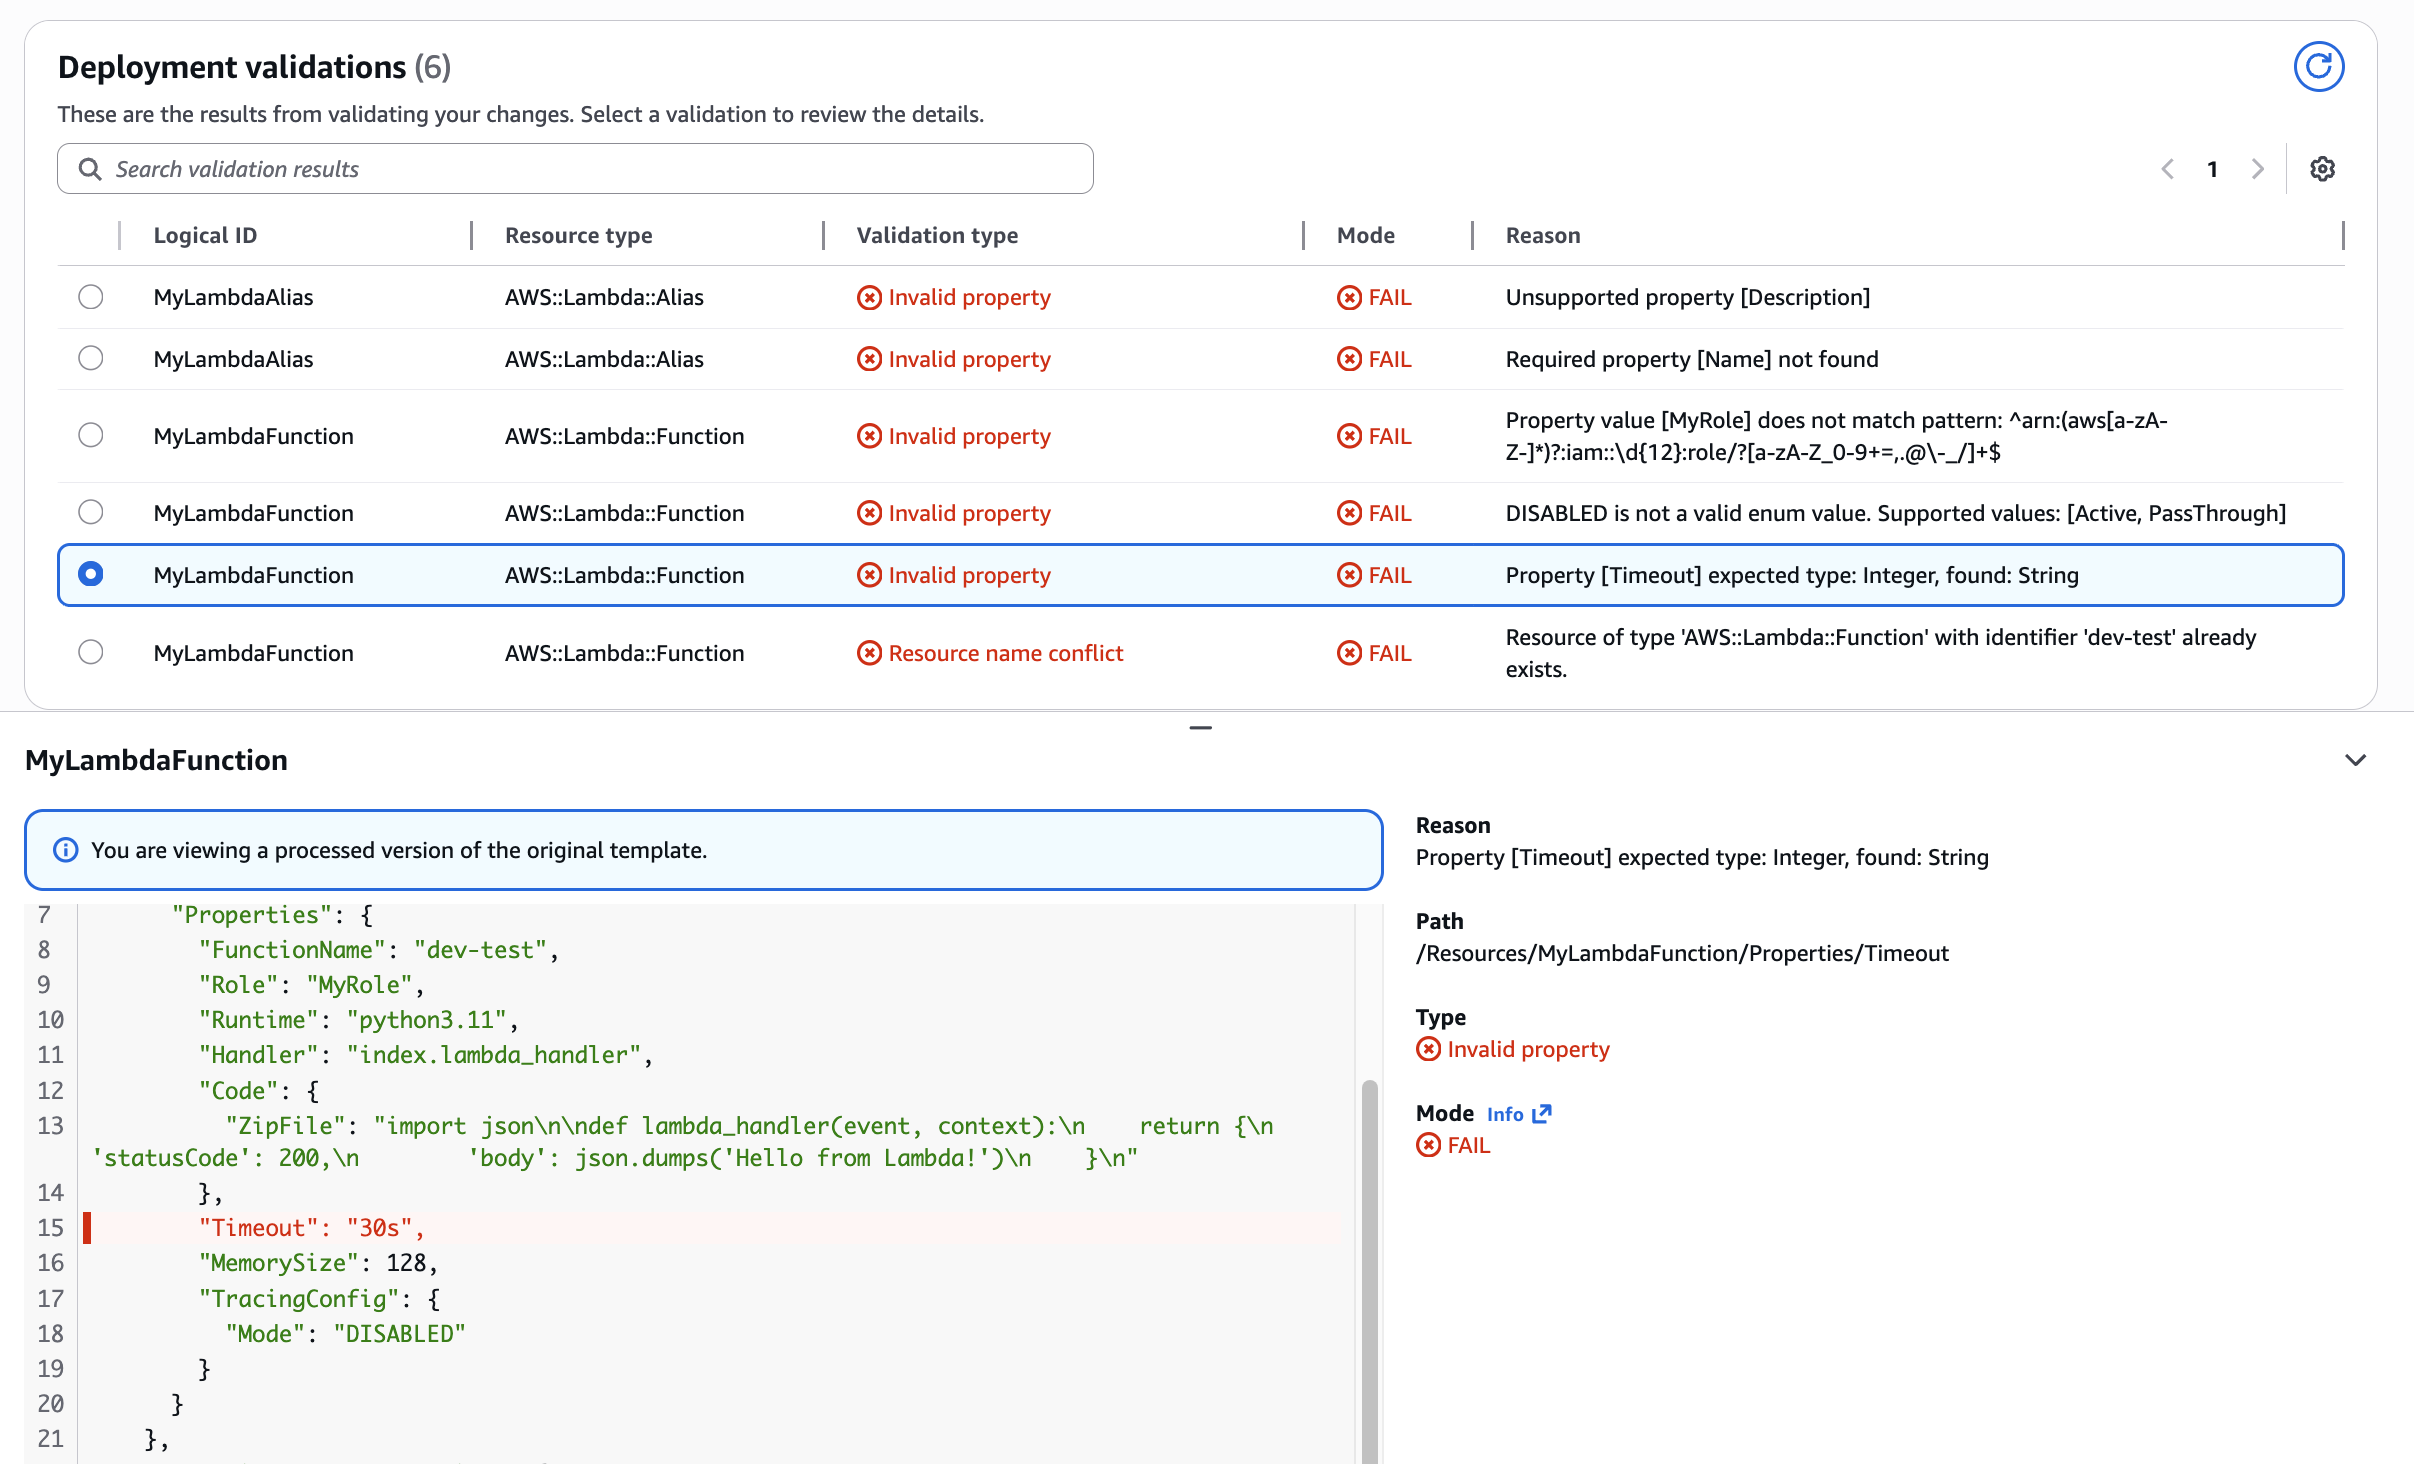Click Resource name conflict error icon

pyautogui.click(x=869, y=653)
